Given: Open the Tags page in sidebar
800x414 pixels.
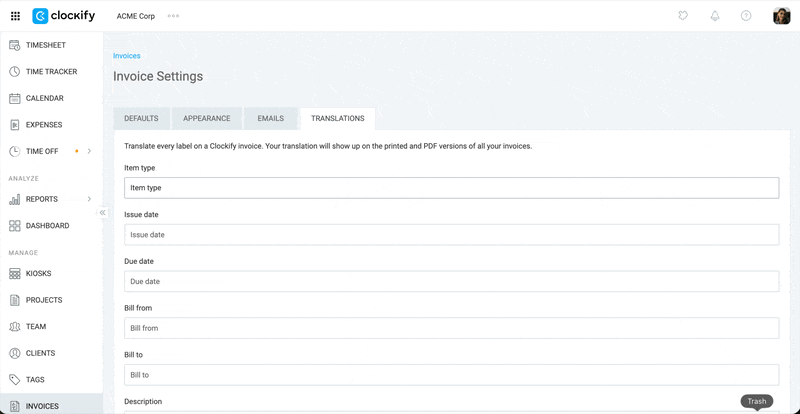Looking at the screenshot, I should pos(36,380).
